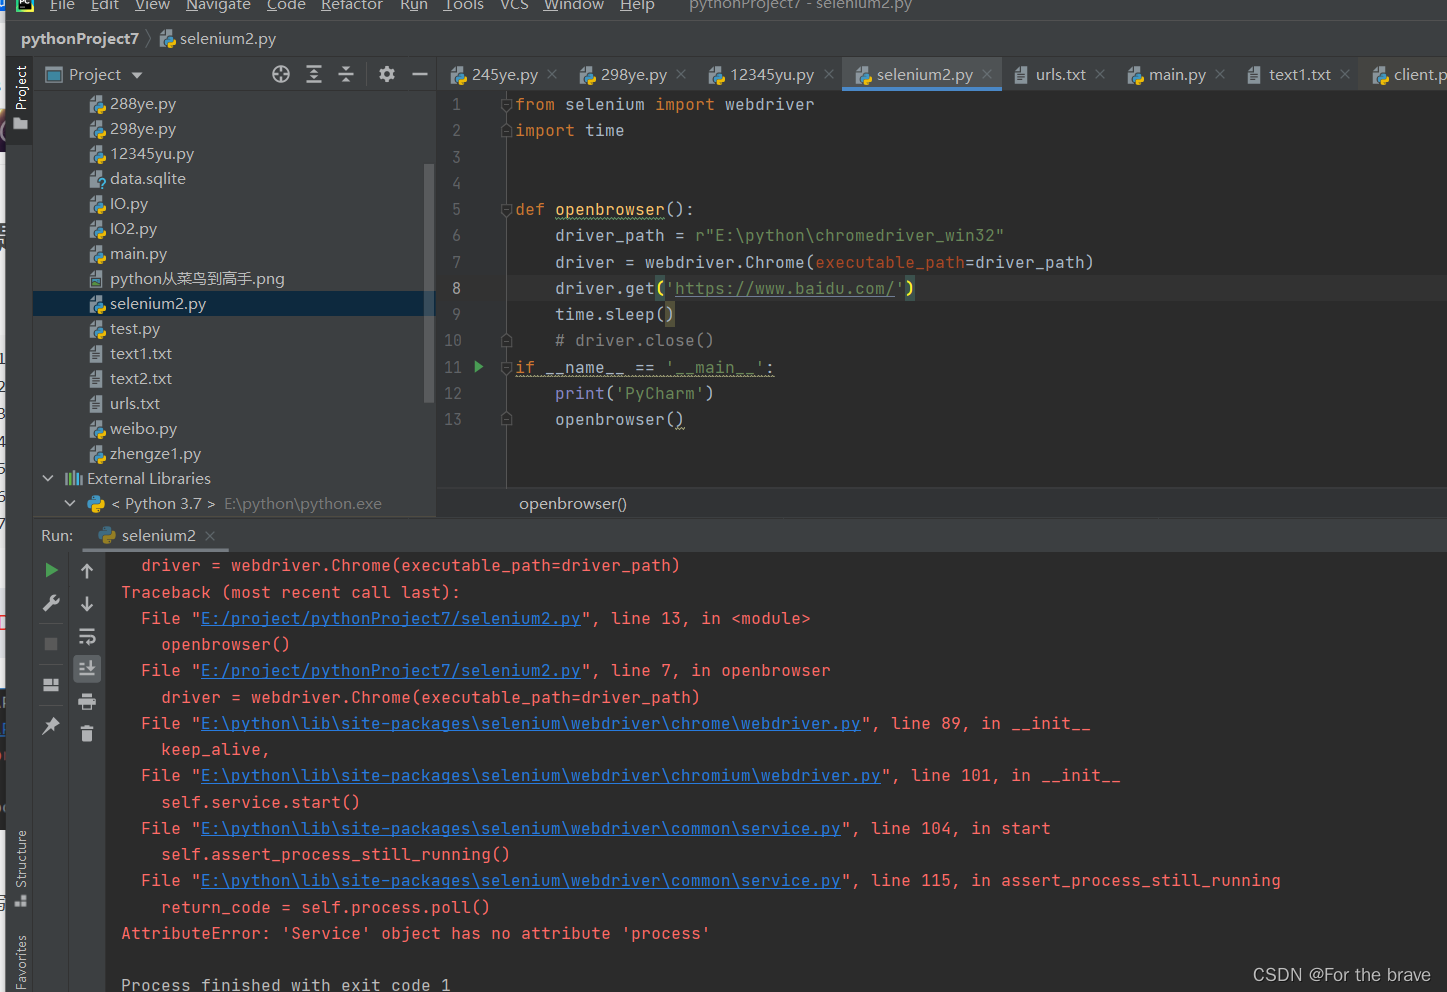
Task: Click the Stop process square button
Action: 51,644
